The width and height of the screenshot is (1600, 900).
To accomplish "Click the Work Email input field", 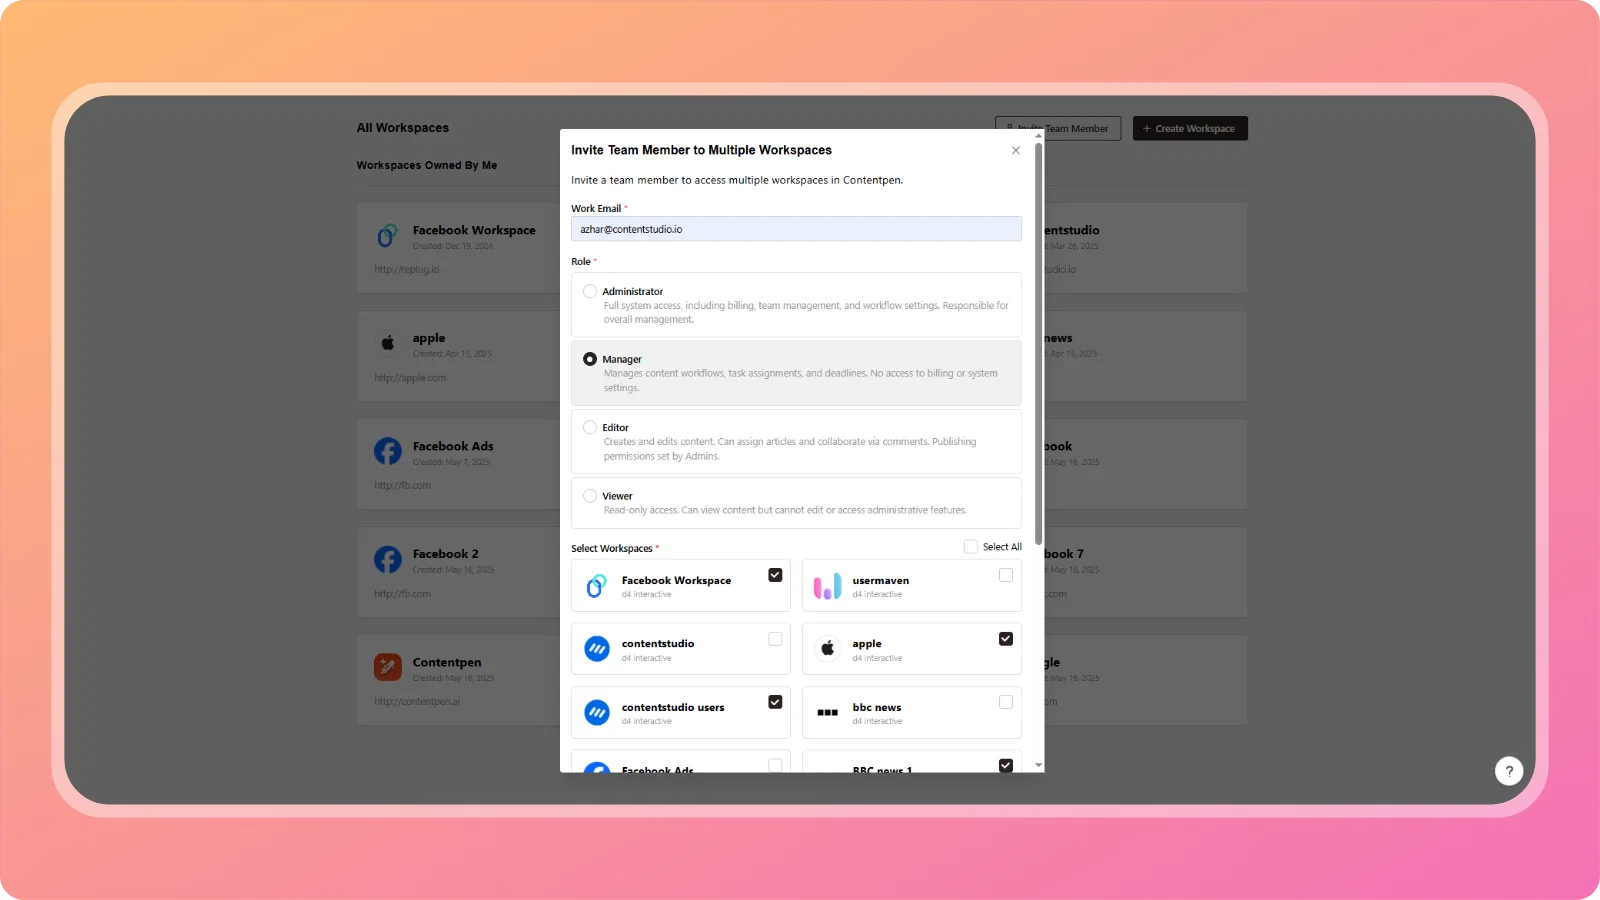I will tap(796, 229).
